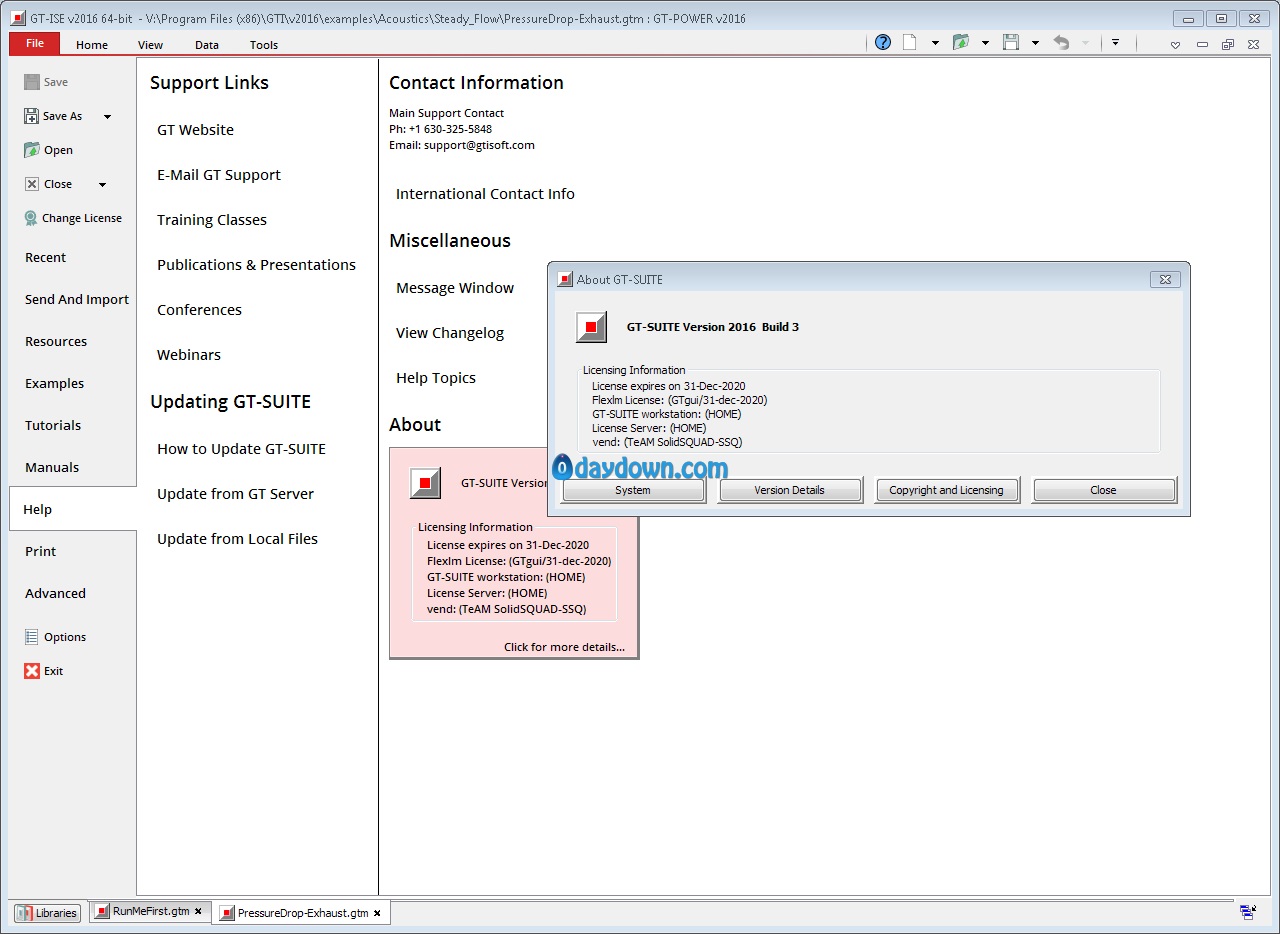Open the help question-mark icon in toolbar

coord(883,42)
